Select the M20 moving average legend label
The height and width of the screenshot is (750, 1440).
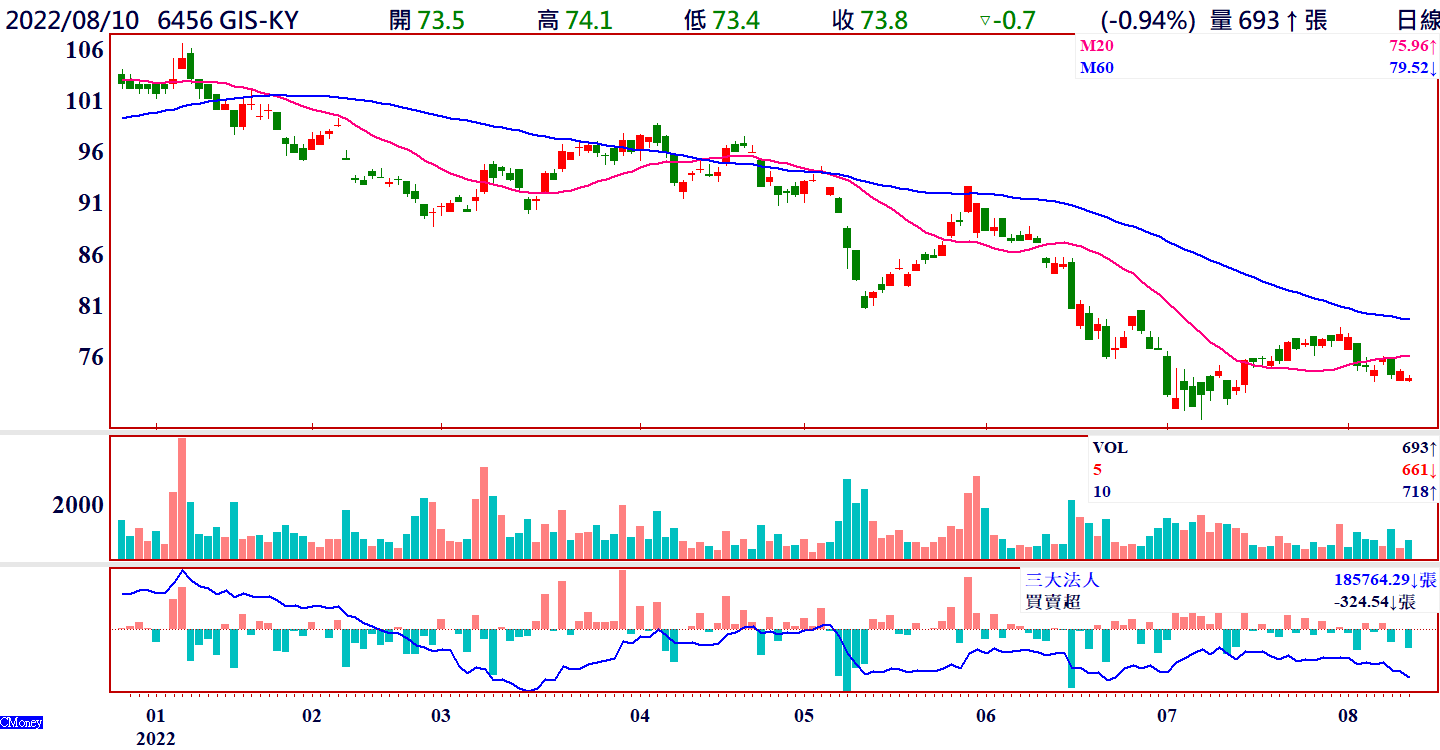[x=1097, y=46]
